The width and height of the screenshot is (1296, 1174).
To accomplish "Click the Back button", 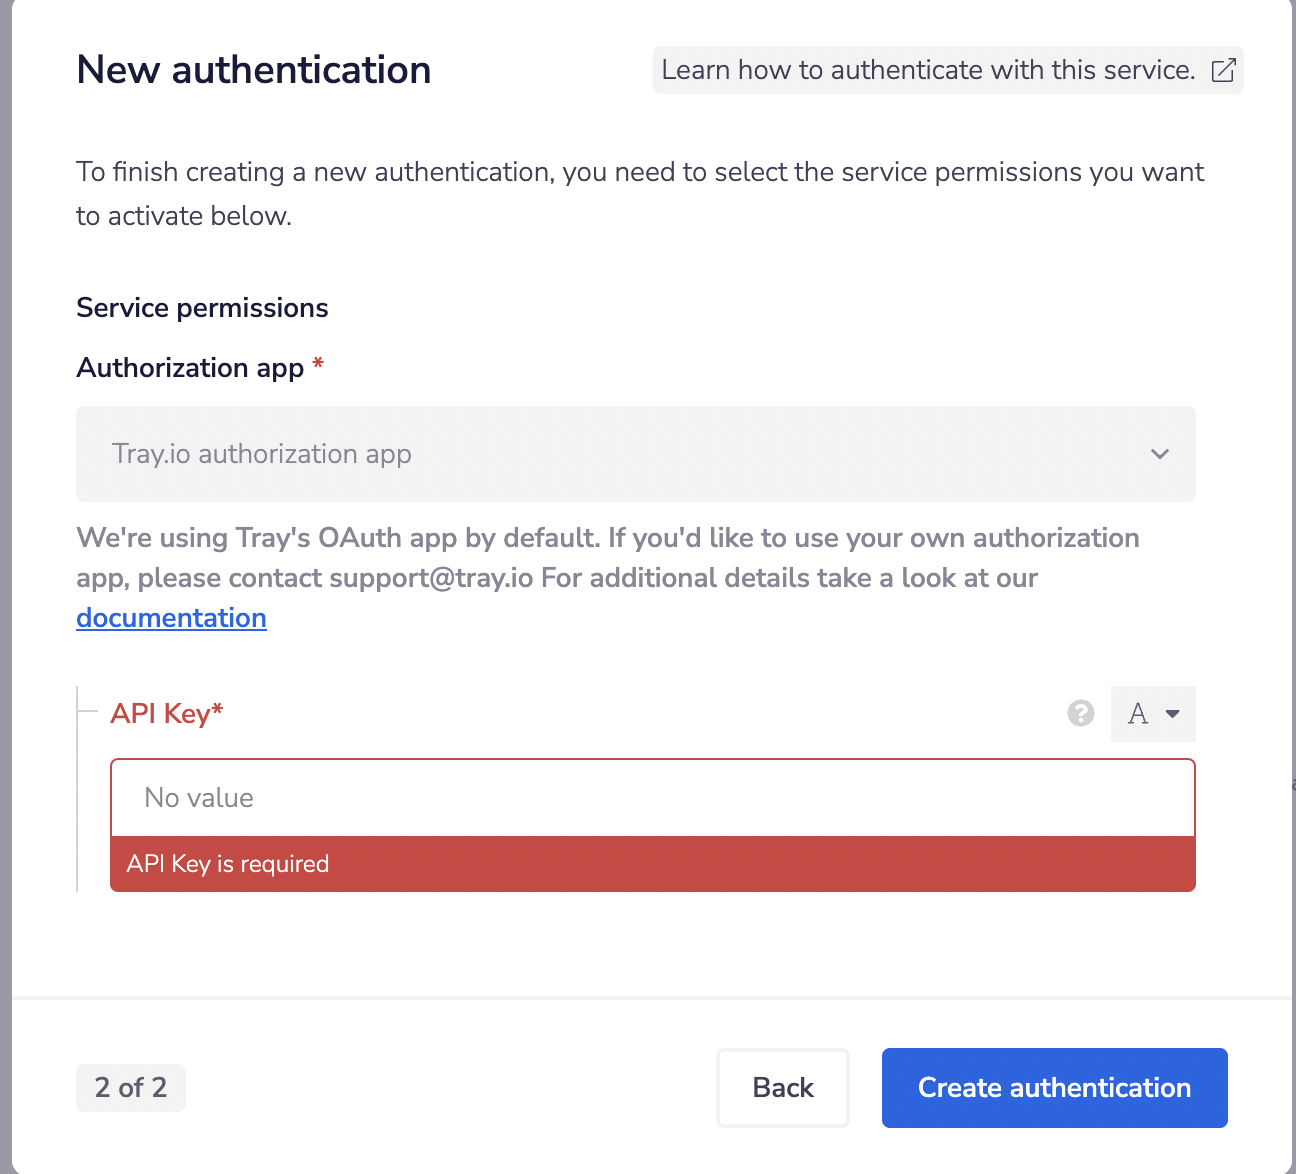I will coord(782,1088).
